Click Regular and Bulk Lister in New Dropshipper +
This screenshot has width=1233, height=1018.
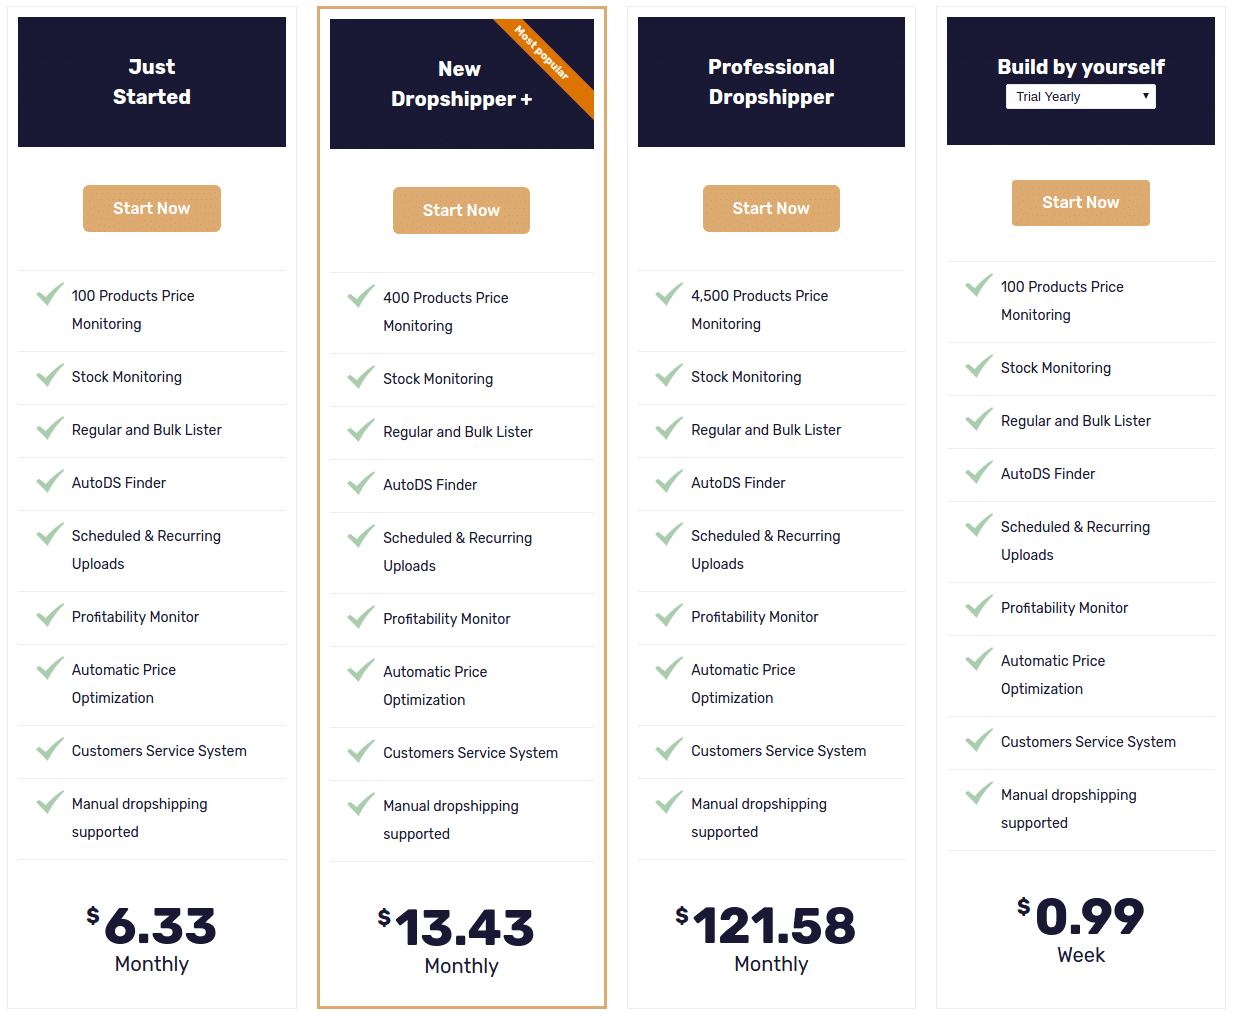click(458, 432)
